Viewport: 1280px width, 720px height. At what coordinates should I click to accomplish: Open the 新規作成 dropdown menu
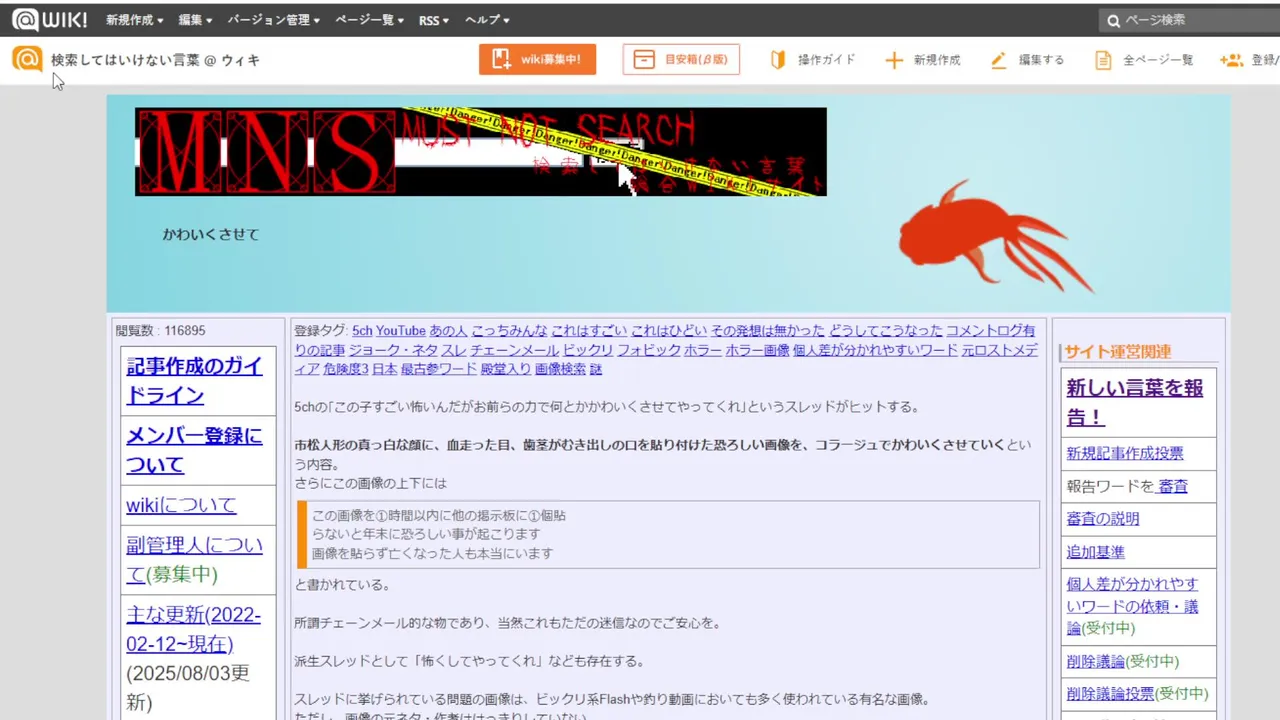pos(136,20)
